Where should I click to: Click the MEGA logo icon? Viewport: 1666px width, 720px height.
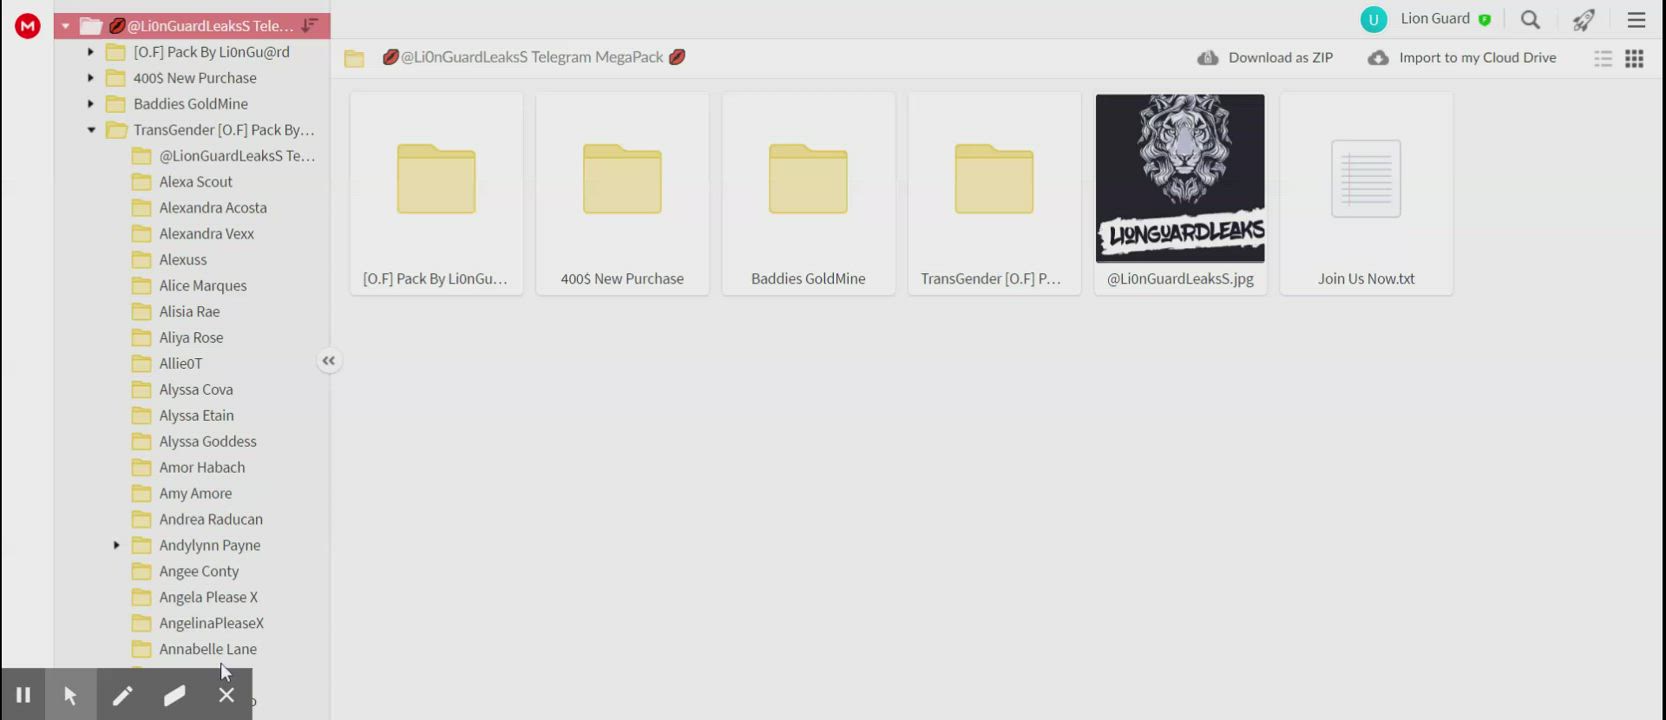point(28,26)
